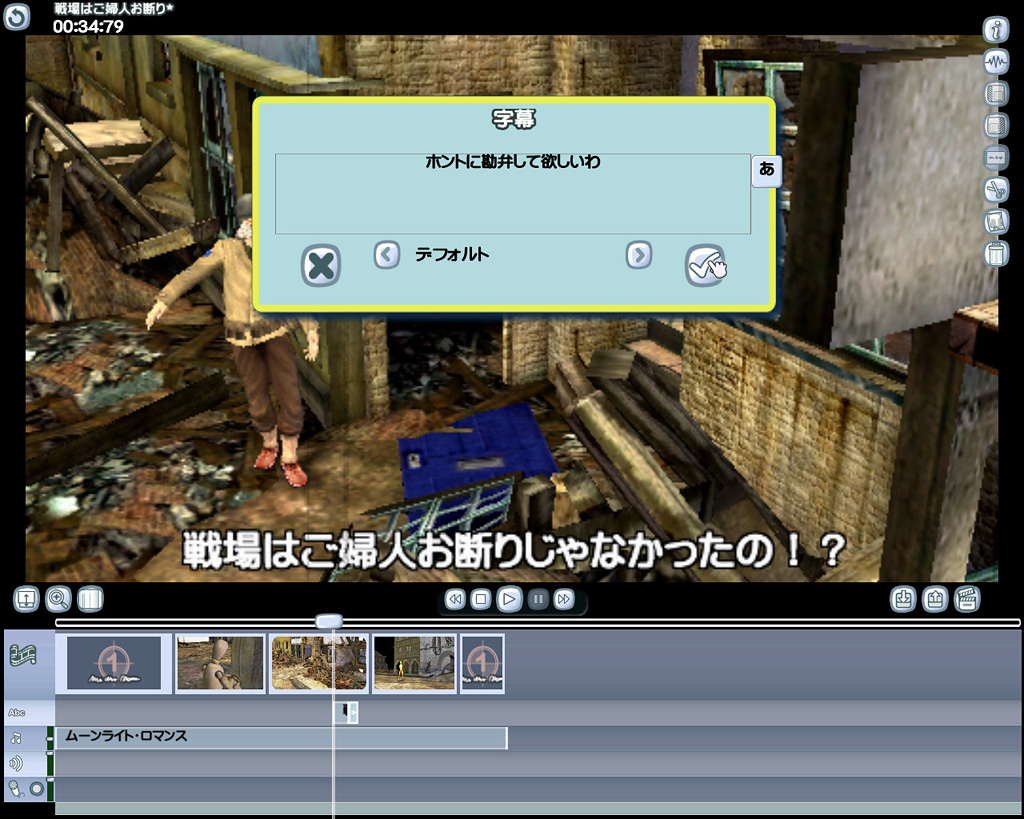Click the 字幕 dialog title
The width and height of the screenshot is (1024, 819).
tap(513, 119)
